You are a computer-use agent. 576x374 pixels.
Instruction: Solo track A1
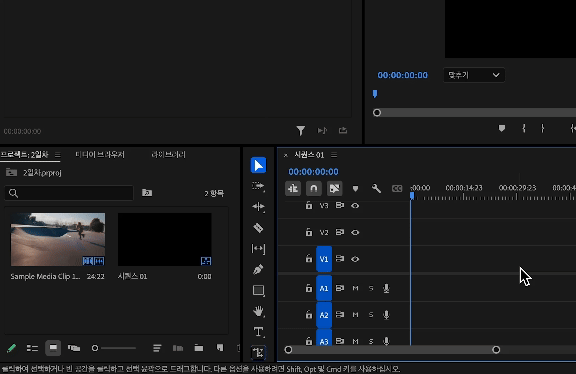coord(371,288)
